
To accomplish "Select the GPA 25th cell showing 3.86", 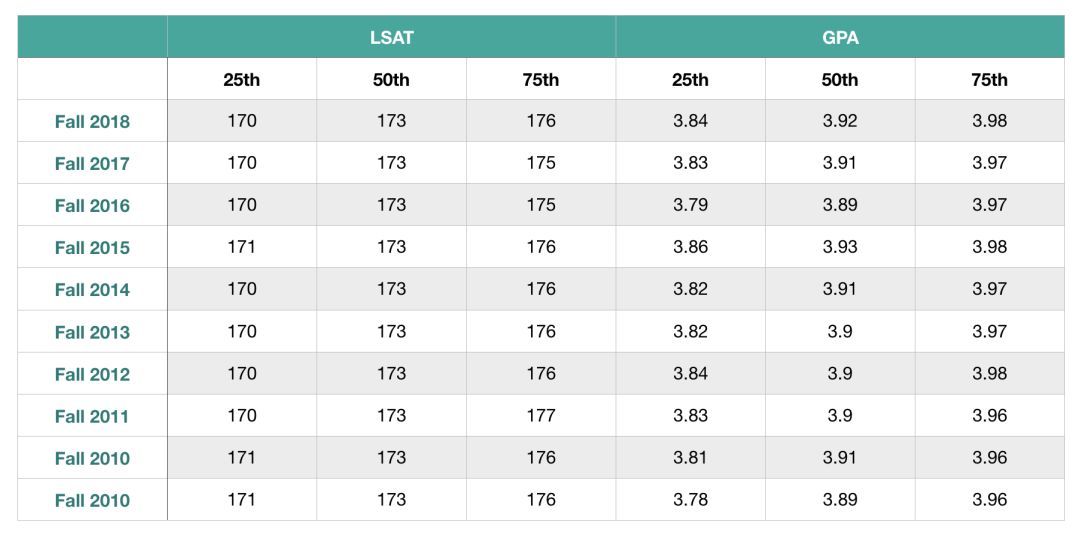I will (x=690, y=247).
